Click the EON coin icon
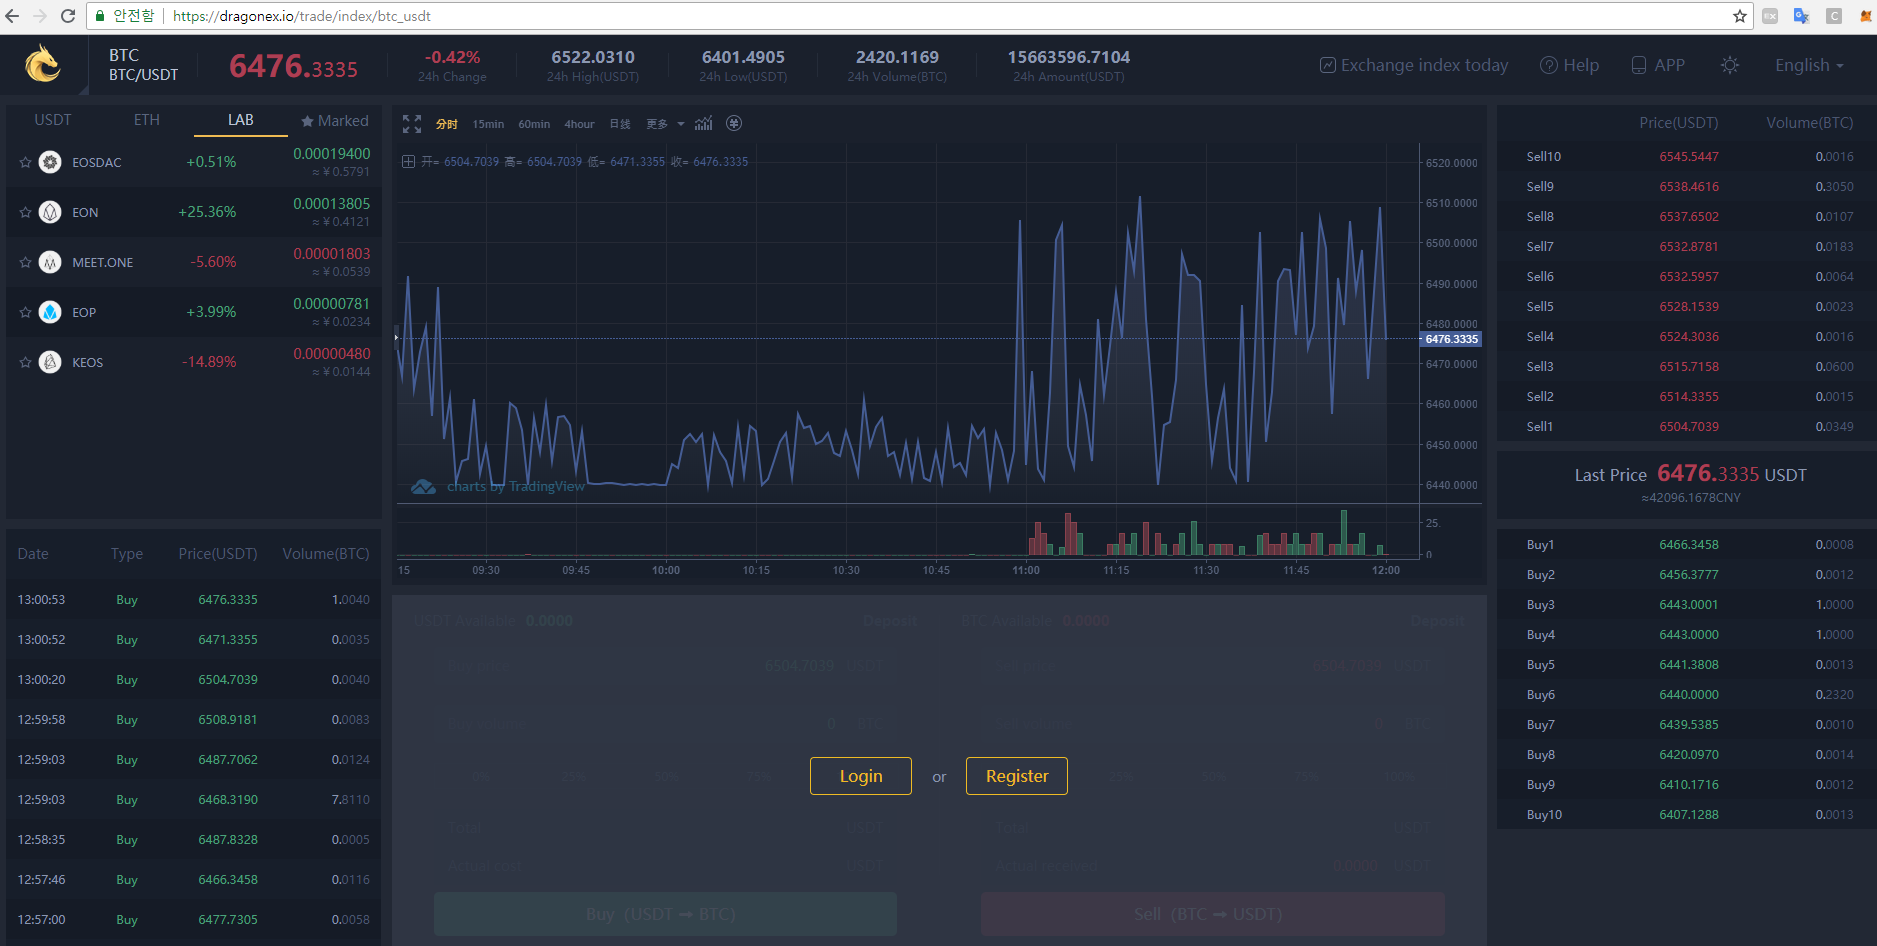 [50, 212]
